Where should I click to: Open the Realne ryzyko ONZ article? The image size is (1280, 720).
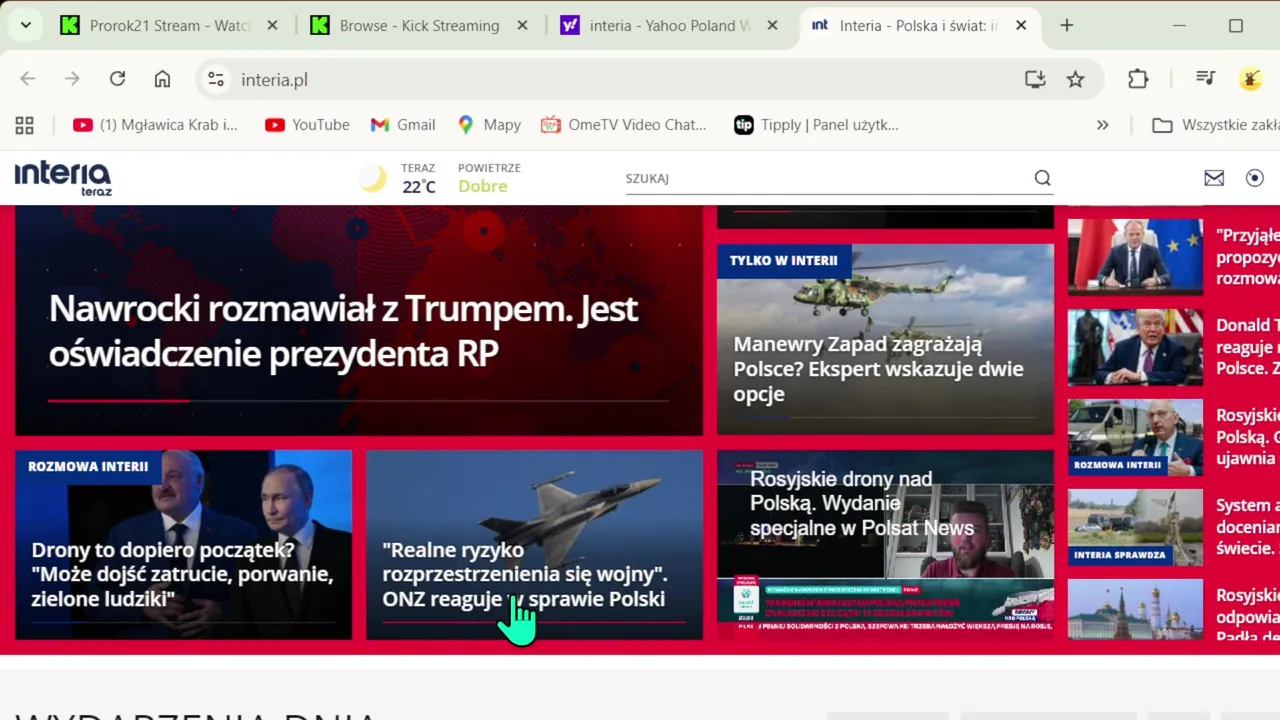coord(534,544)
